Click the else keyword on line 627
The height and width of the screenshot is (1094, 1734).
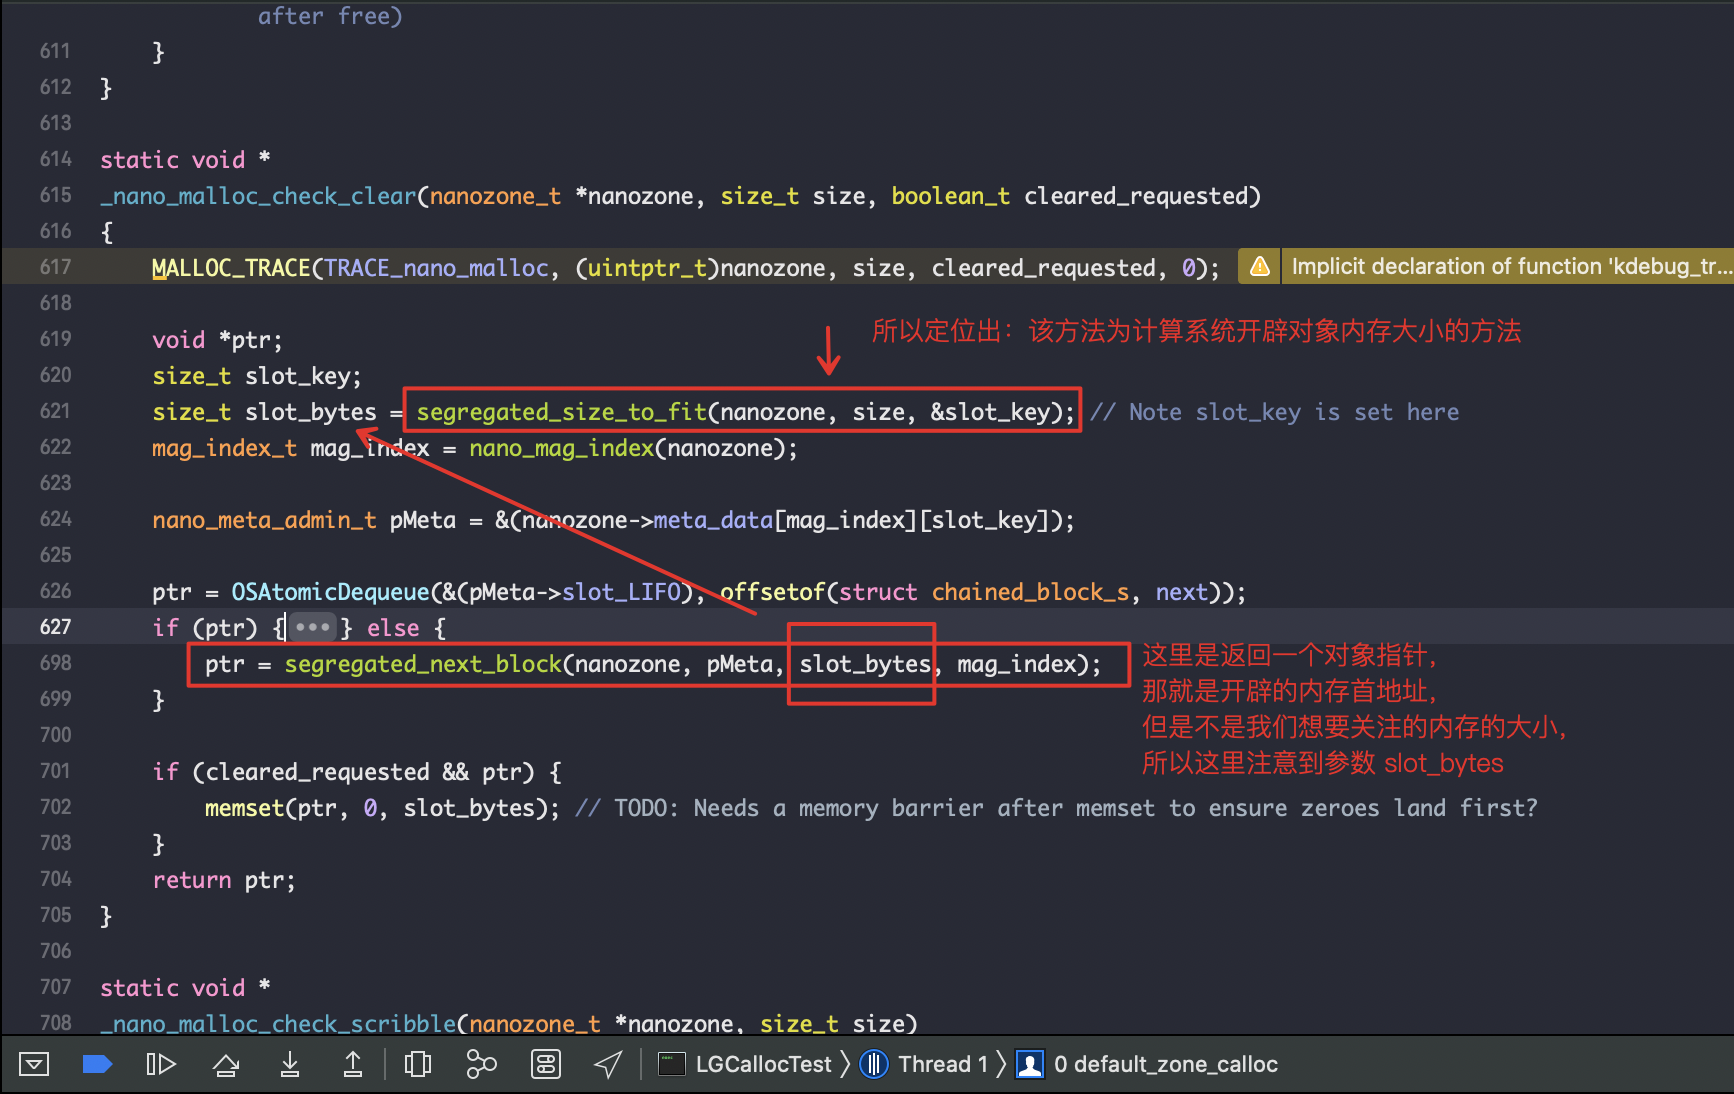pos(393,628)
